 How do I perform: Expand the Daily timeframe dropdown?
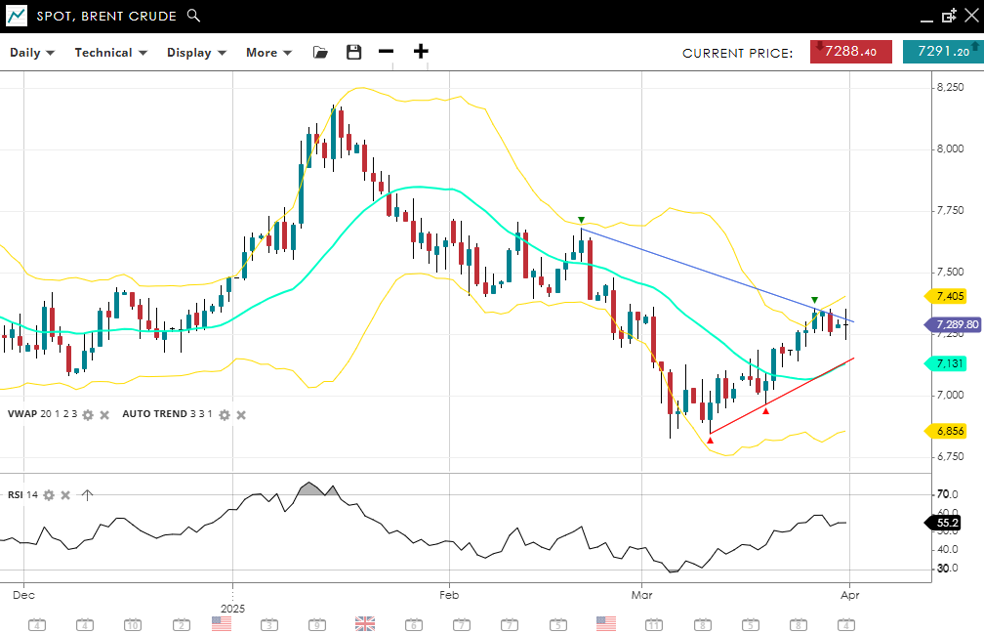click(x=32, y=52)
